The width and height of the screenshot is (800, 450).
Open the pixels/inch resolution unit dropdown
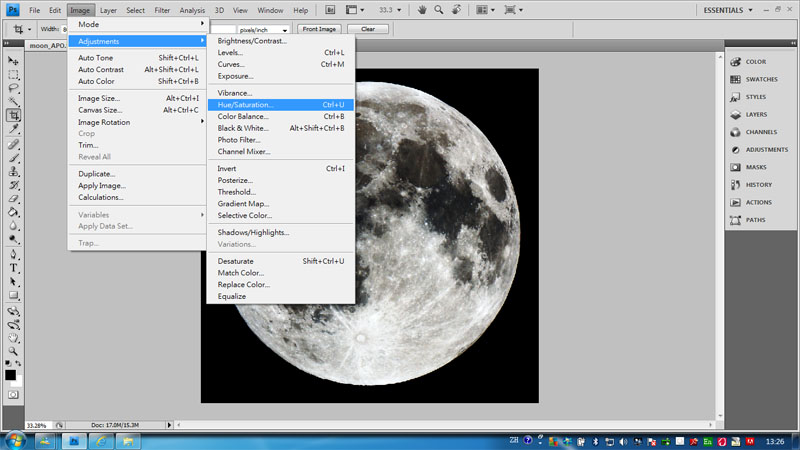tap(264, 29)
